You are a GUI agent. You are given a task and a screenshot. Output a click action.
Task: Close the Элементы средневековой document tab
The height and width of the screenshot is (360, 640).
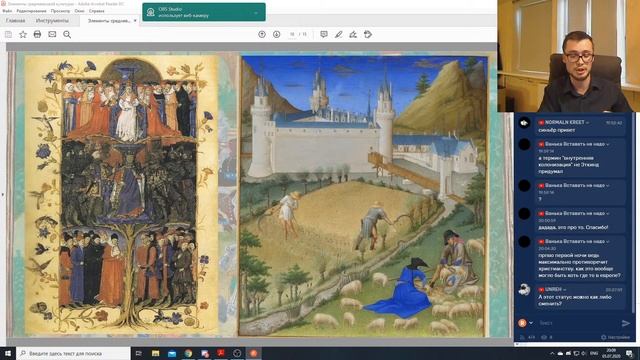(135, 20)
